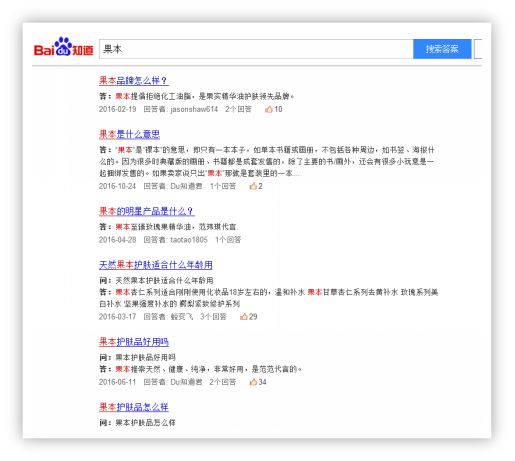Click the date 2016-02-19
This screenshot has height=461, width=515.
click(118, 109)
